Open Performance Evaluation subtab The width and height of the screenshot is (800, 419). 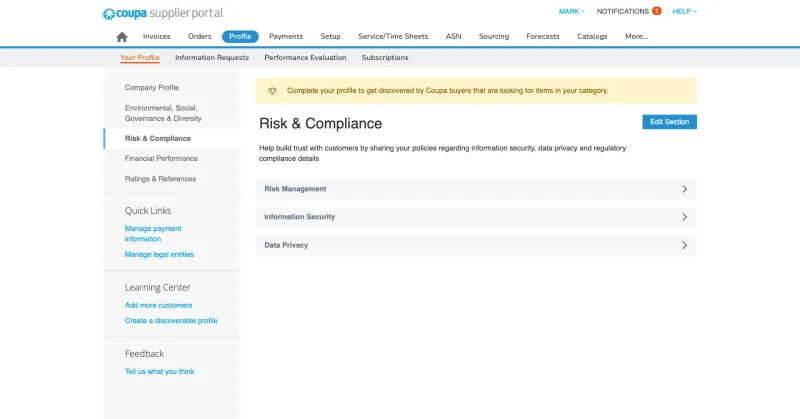pos(305,58)
